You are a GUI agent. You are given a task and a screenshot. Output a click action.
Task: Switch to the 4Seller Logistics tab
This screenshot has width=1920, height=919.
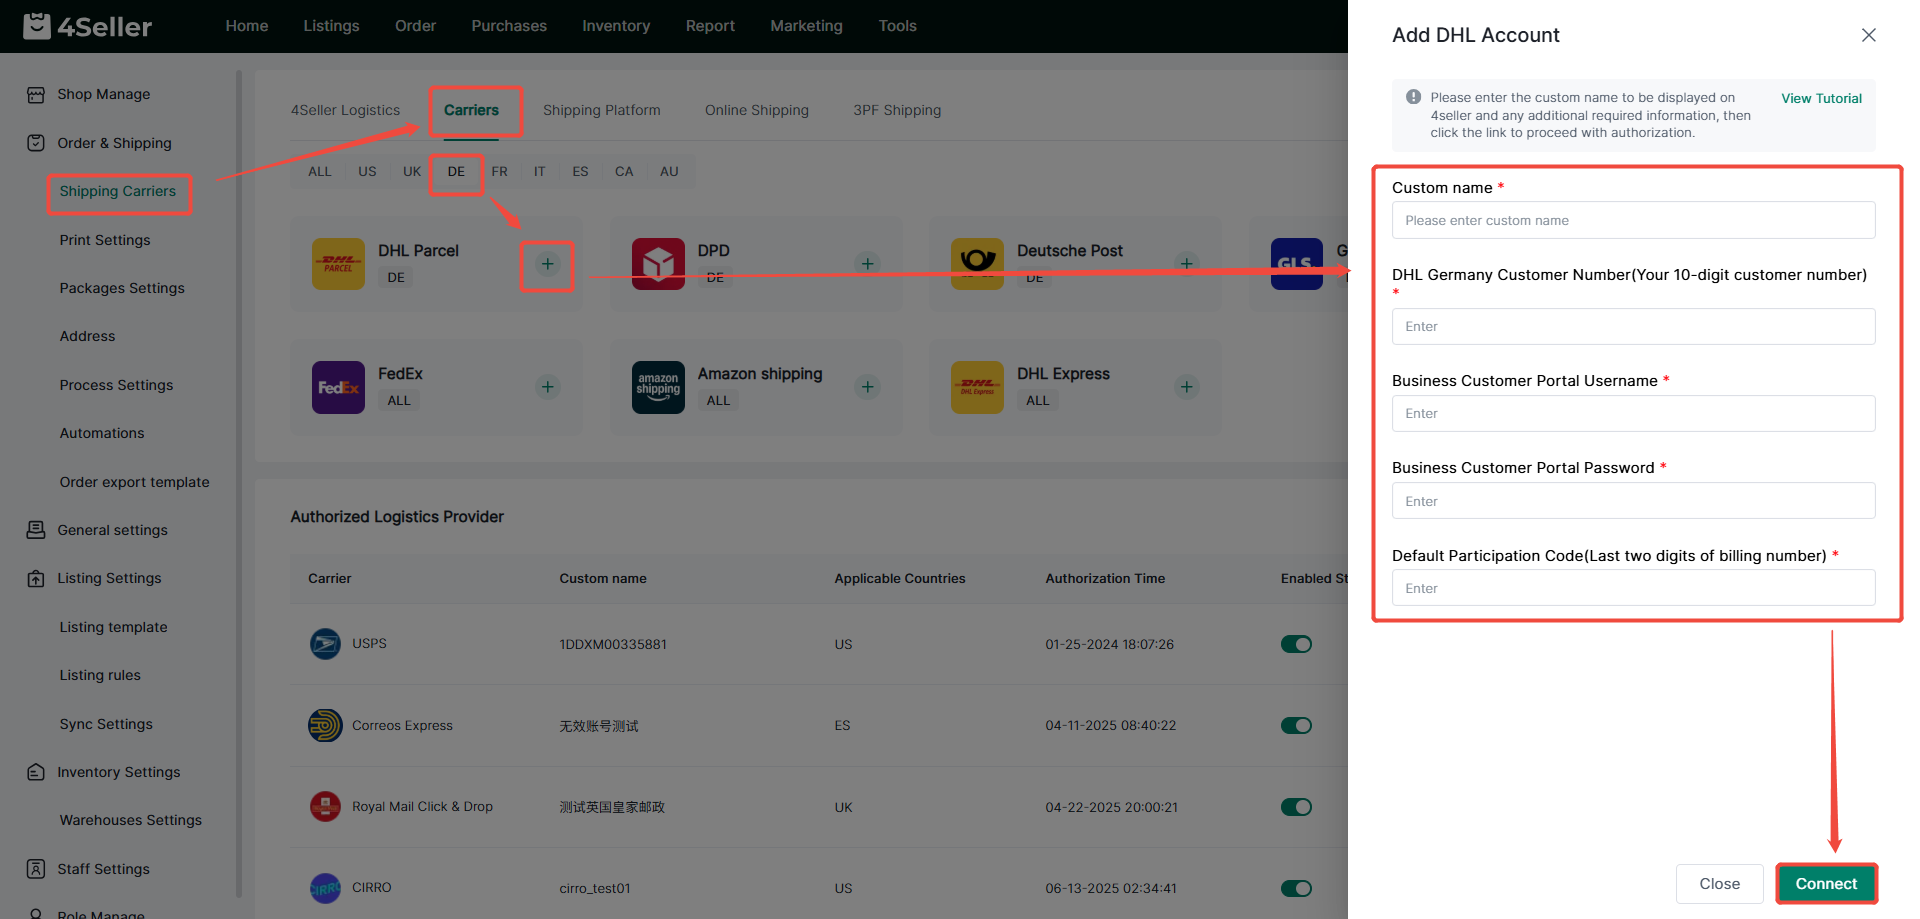tap(345, 110)
